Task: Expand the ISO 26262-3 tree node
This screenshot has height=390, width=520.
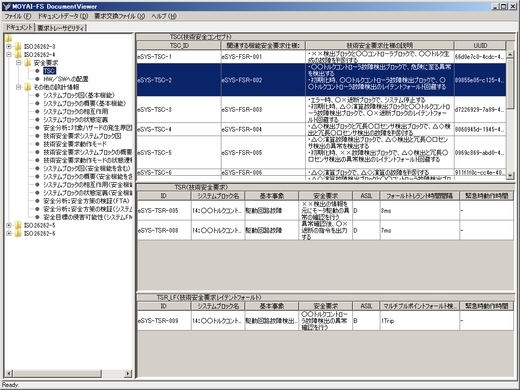Action: [x=9, y=46]
